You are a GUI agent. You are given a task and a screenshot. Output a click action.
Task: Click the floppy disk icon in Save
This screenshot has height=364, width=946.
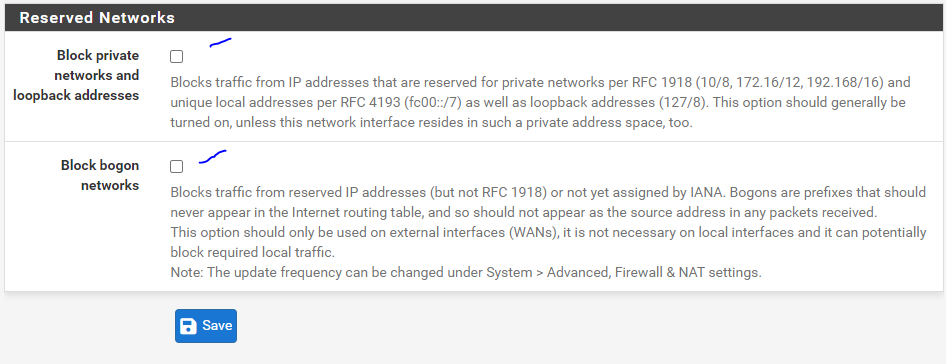click(x=189, y=326)
